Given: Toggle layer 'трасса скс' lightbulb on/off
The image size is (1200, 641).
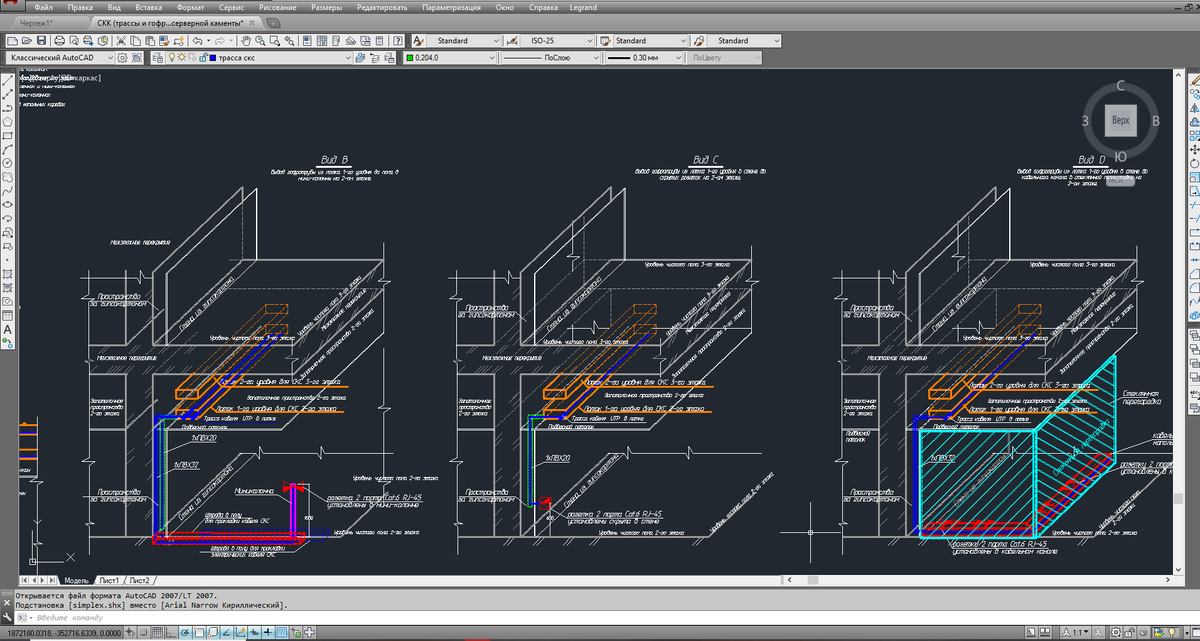Looking at the screenshot, I should point(171,58).
